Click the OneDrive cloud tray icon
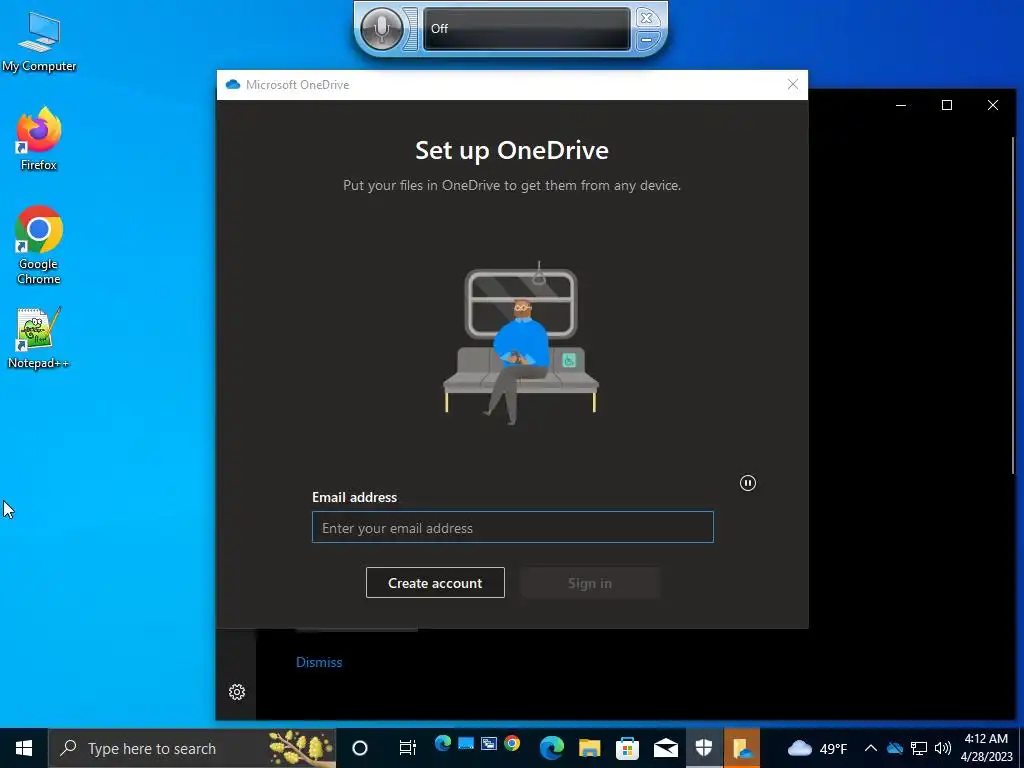 pyautogui.click(x=895, y=748)
